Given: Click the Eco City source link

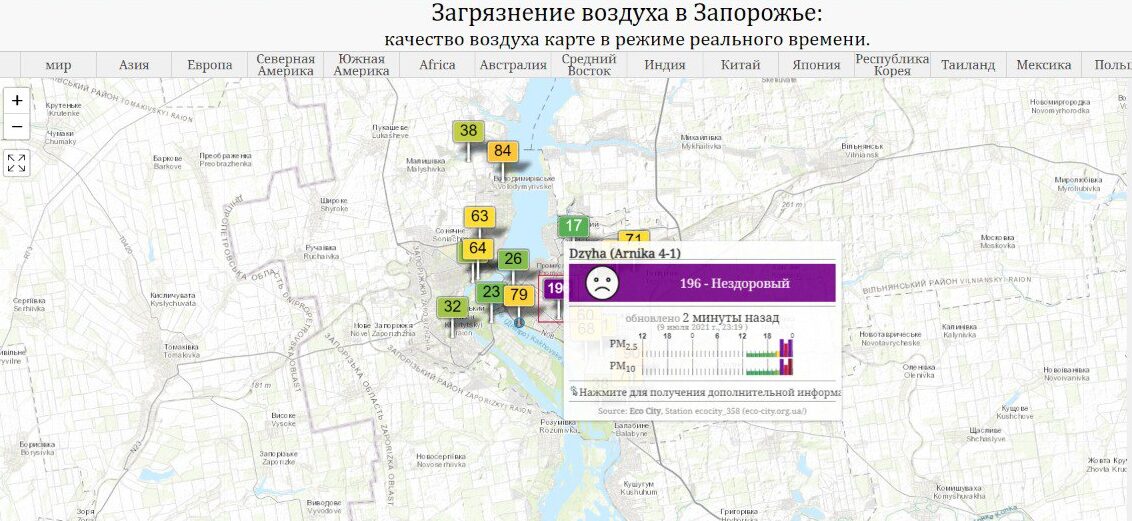Looking at the screenshot, I should 644,411.
